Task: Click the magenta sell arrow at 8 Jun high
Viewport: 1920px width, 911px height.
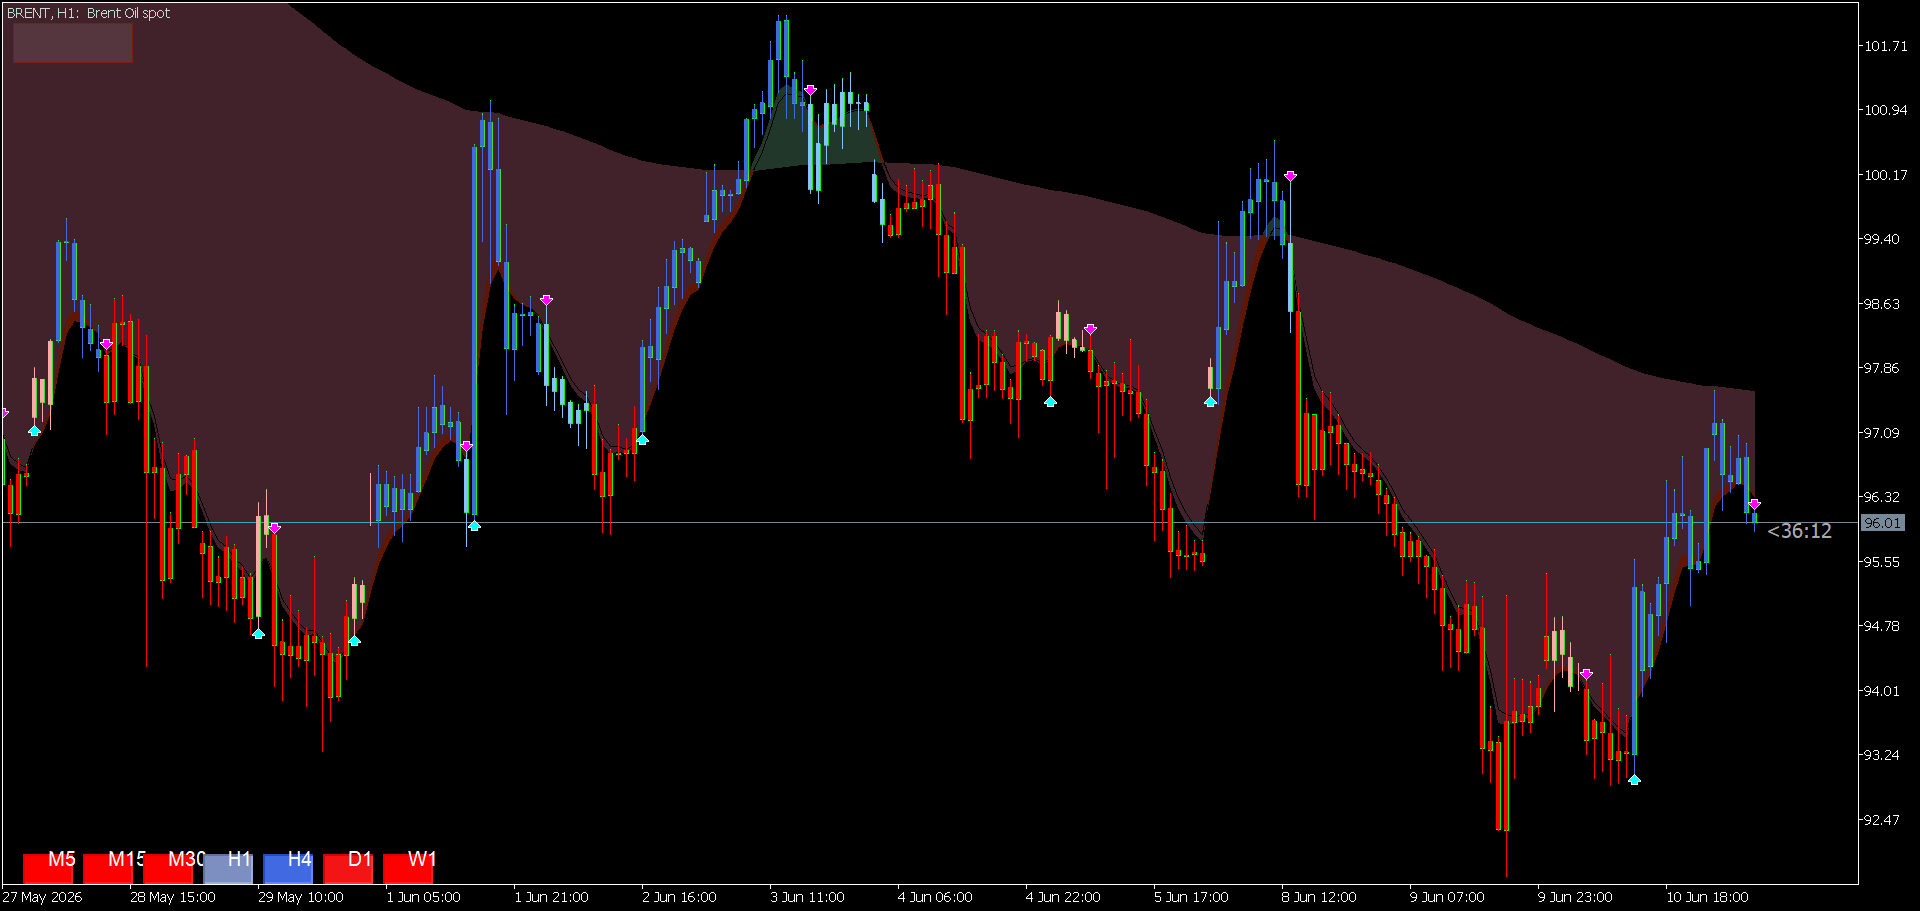Action: (1290, 176)
